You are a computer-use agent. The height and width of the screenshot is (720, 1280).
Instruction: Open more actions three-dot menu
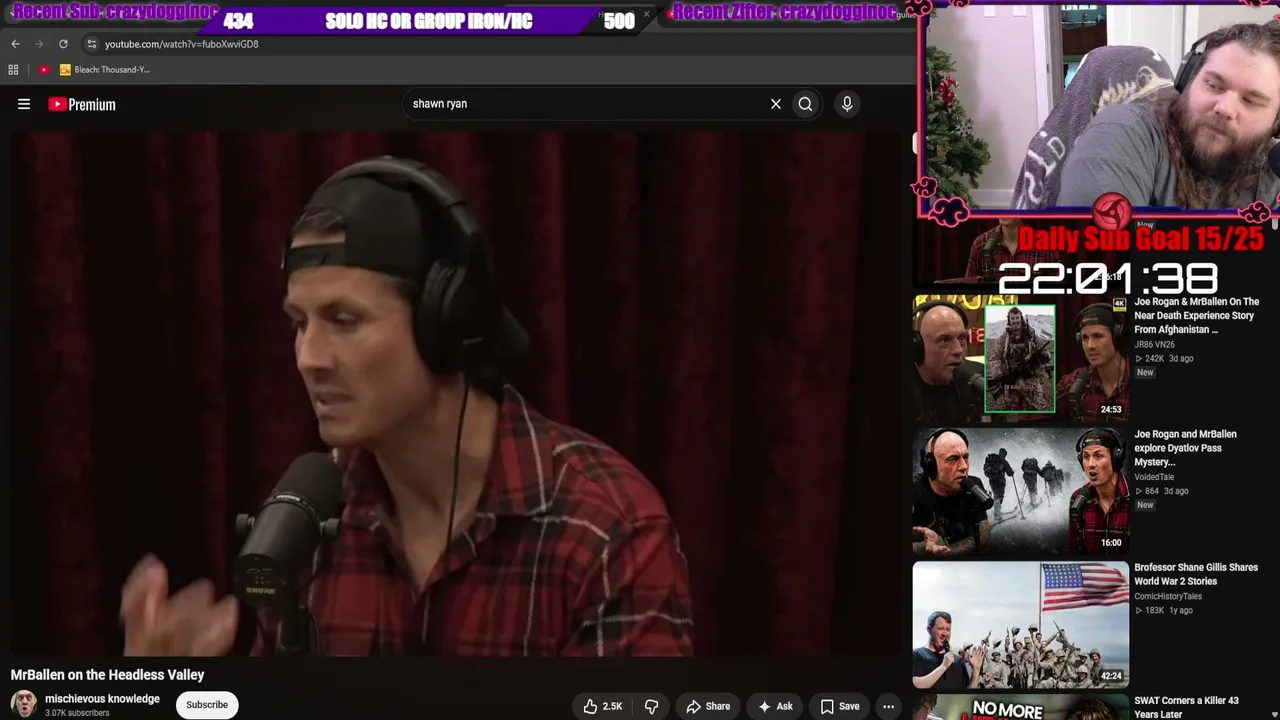888,706
